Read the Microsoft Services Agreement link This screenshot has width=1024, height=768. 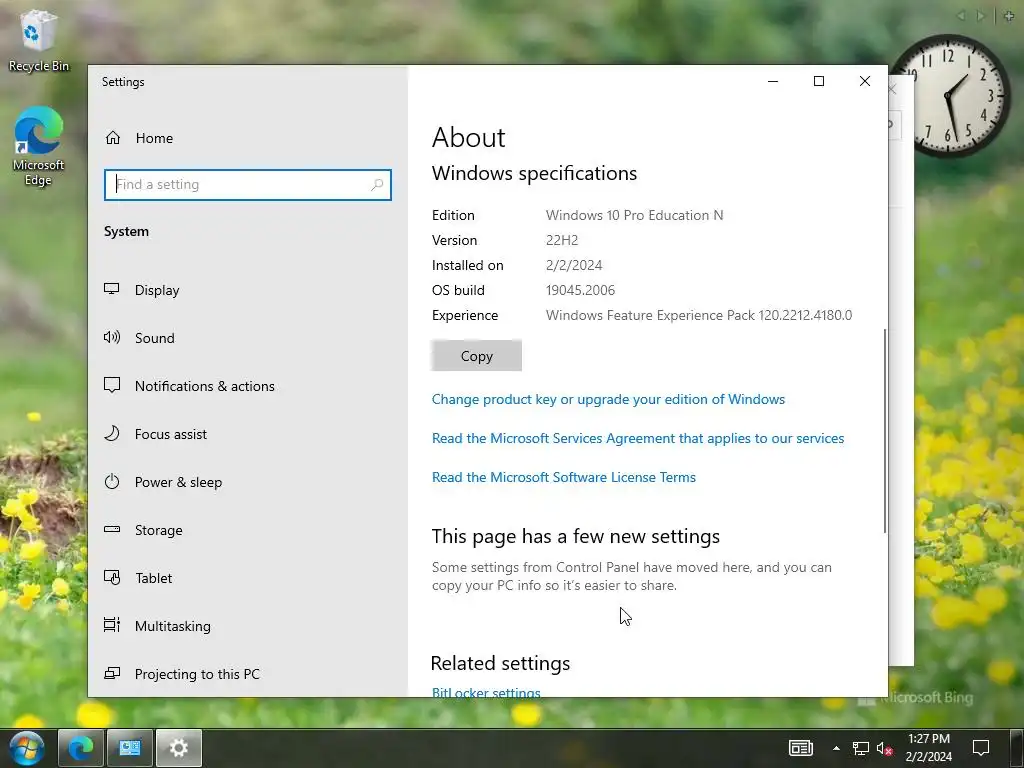(637, 438)
